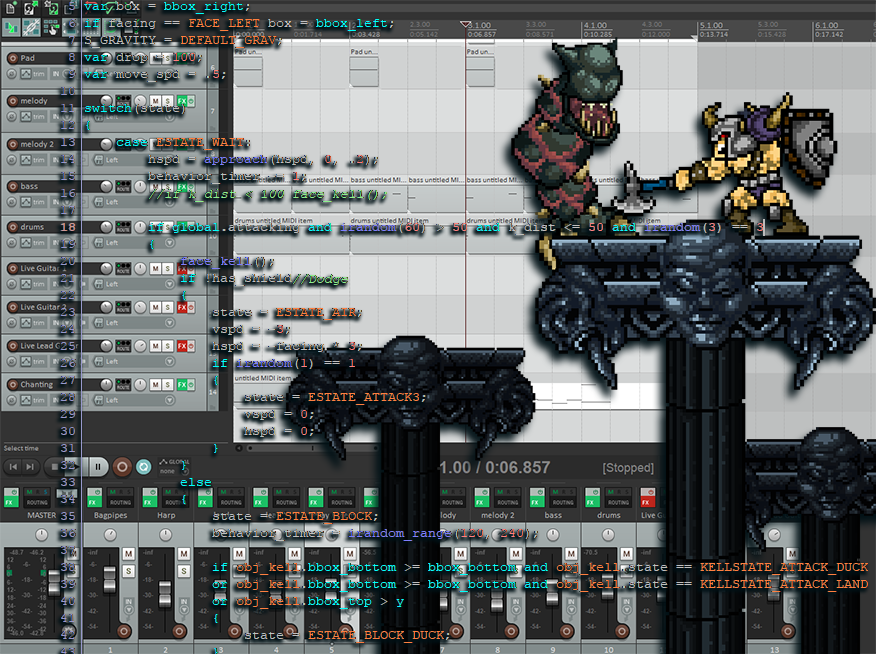Screen dimensions: 876x654
Task: Select the first 'Pad un...' media item
Action: pos(248,68)
